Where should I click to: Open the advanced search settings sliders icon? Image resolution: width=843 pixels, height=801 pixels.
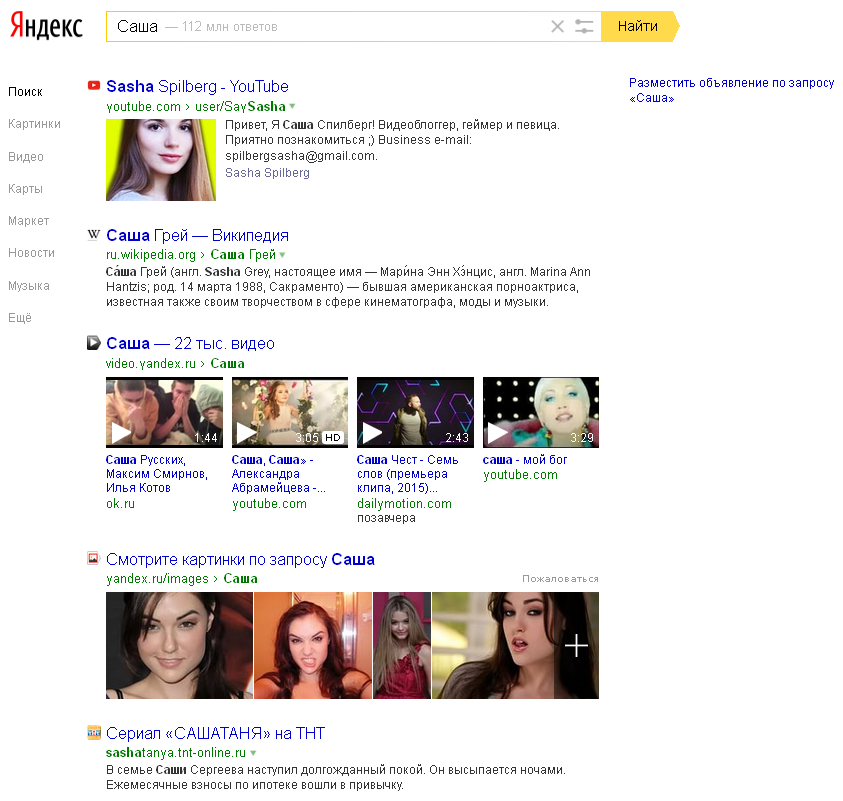point(584,26)
